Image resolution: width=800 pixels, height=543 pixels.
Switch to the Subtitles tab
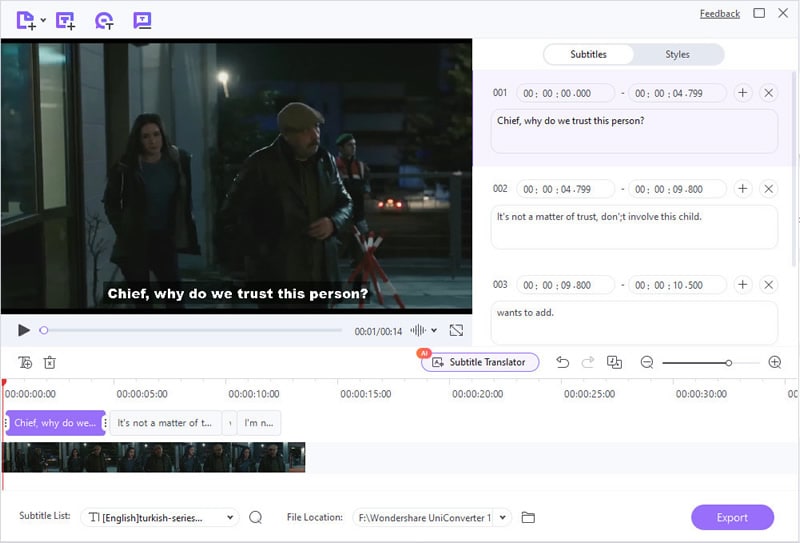coord(588,55)
